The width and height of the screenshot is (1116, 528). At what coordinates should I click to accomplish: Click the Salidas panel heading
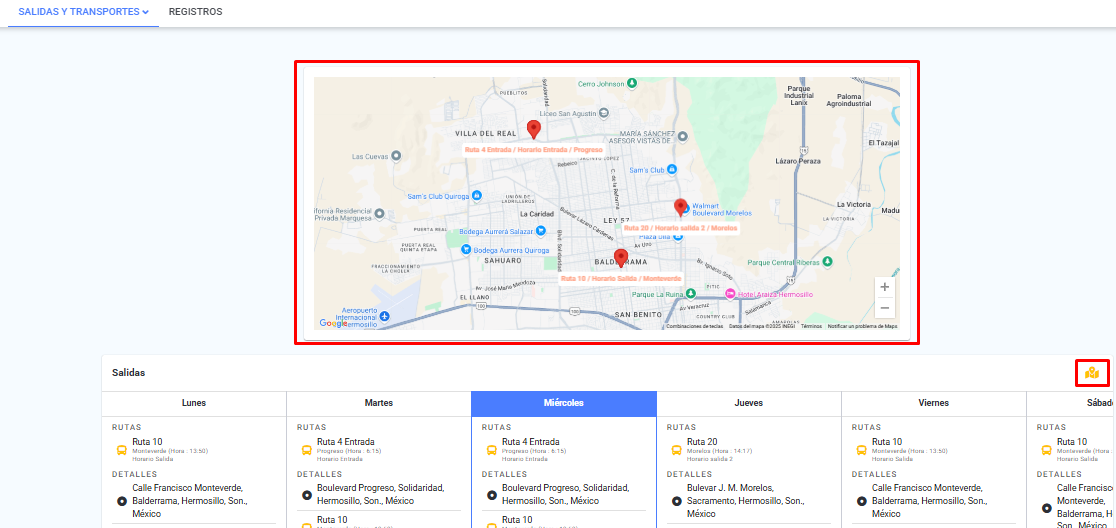129,373
